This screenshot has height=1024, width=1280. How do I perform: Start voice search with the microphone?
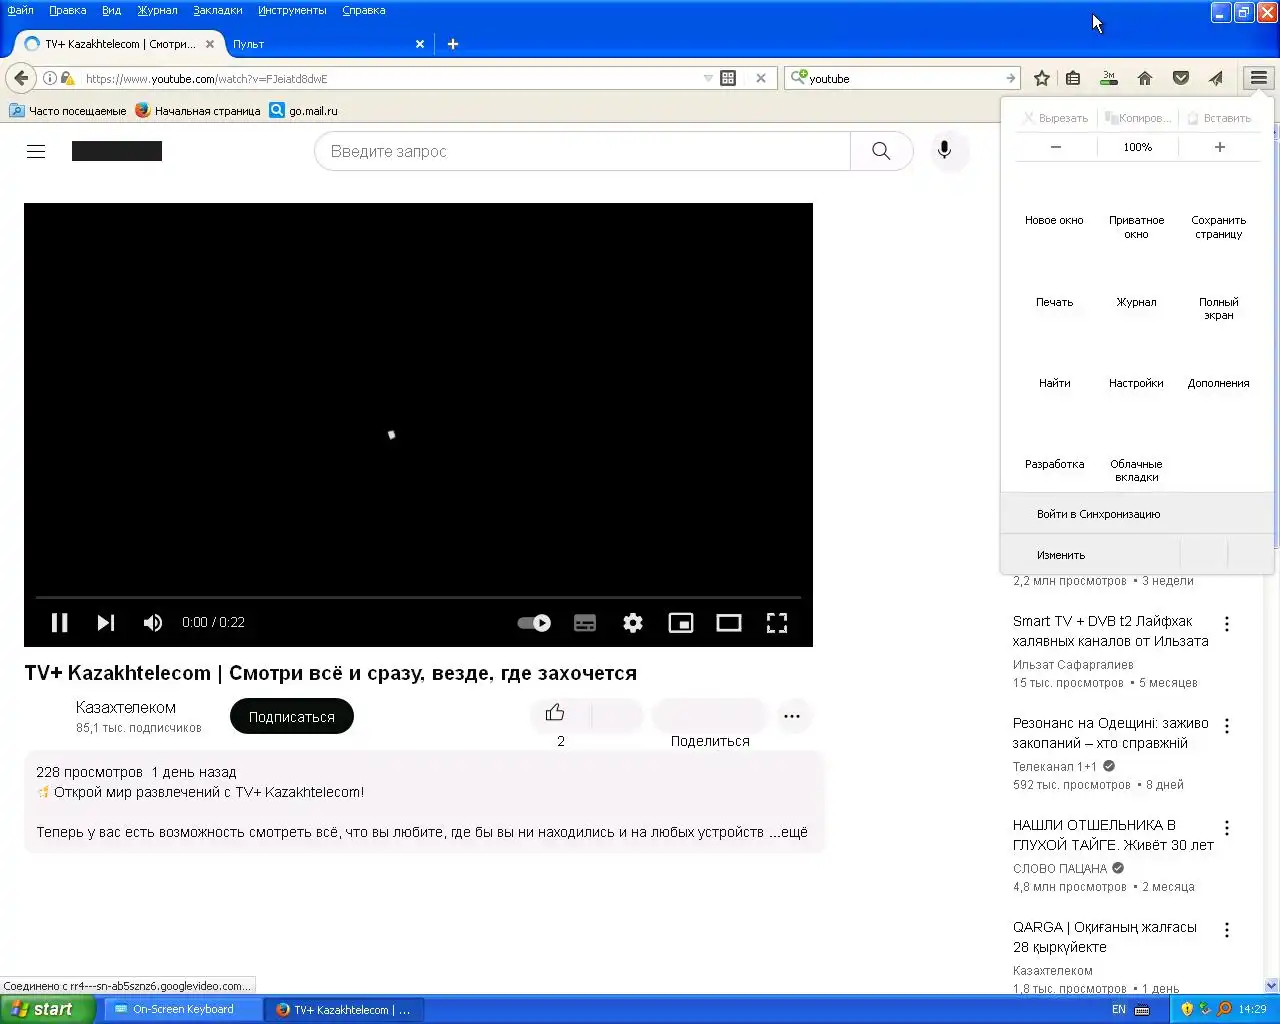click(x=944, y=151)
